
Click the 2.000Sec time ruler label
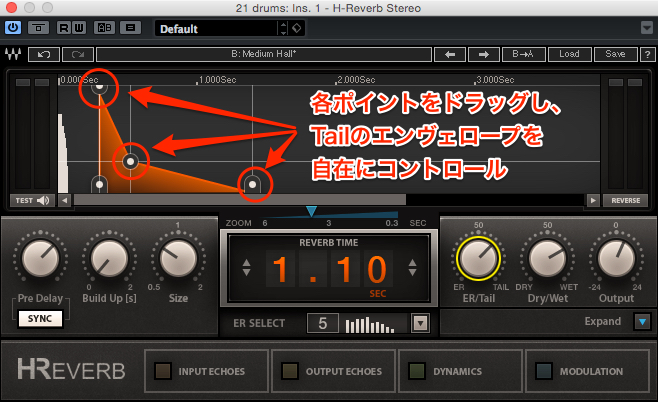(x=356, y=80)
